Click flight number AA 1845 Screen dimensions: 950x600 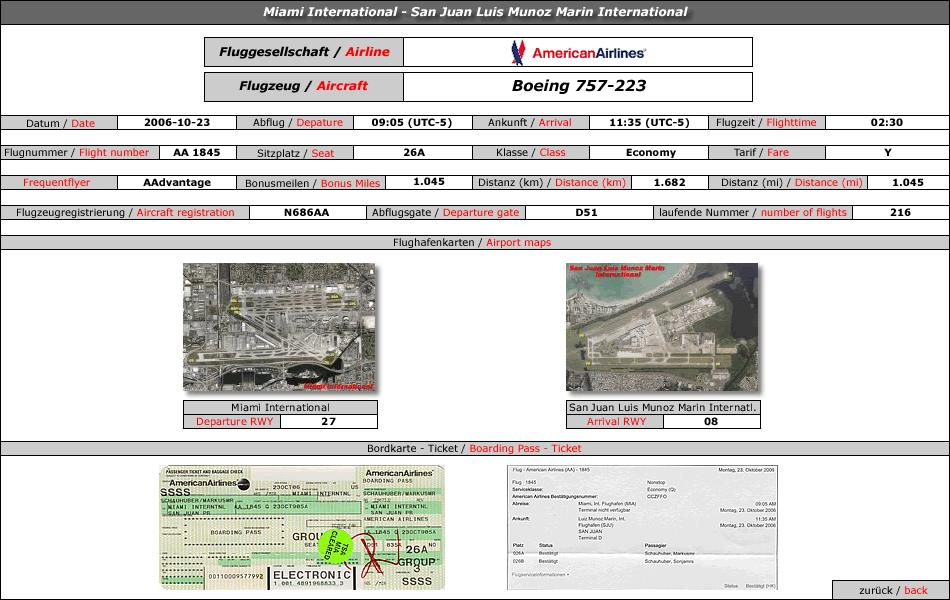click(197, 153)
